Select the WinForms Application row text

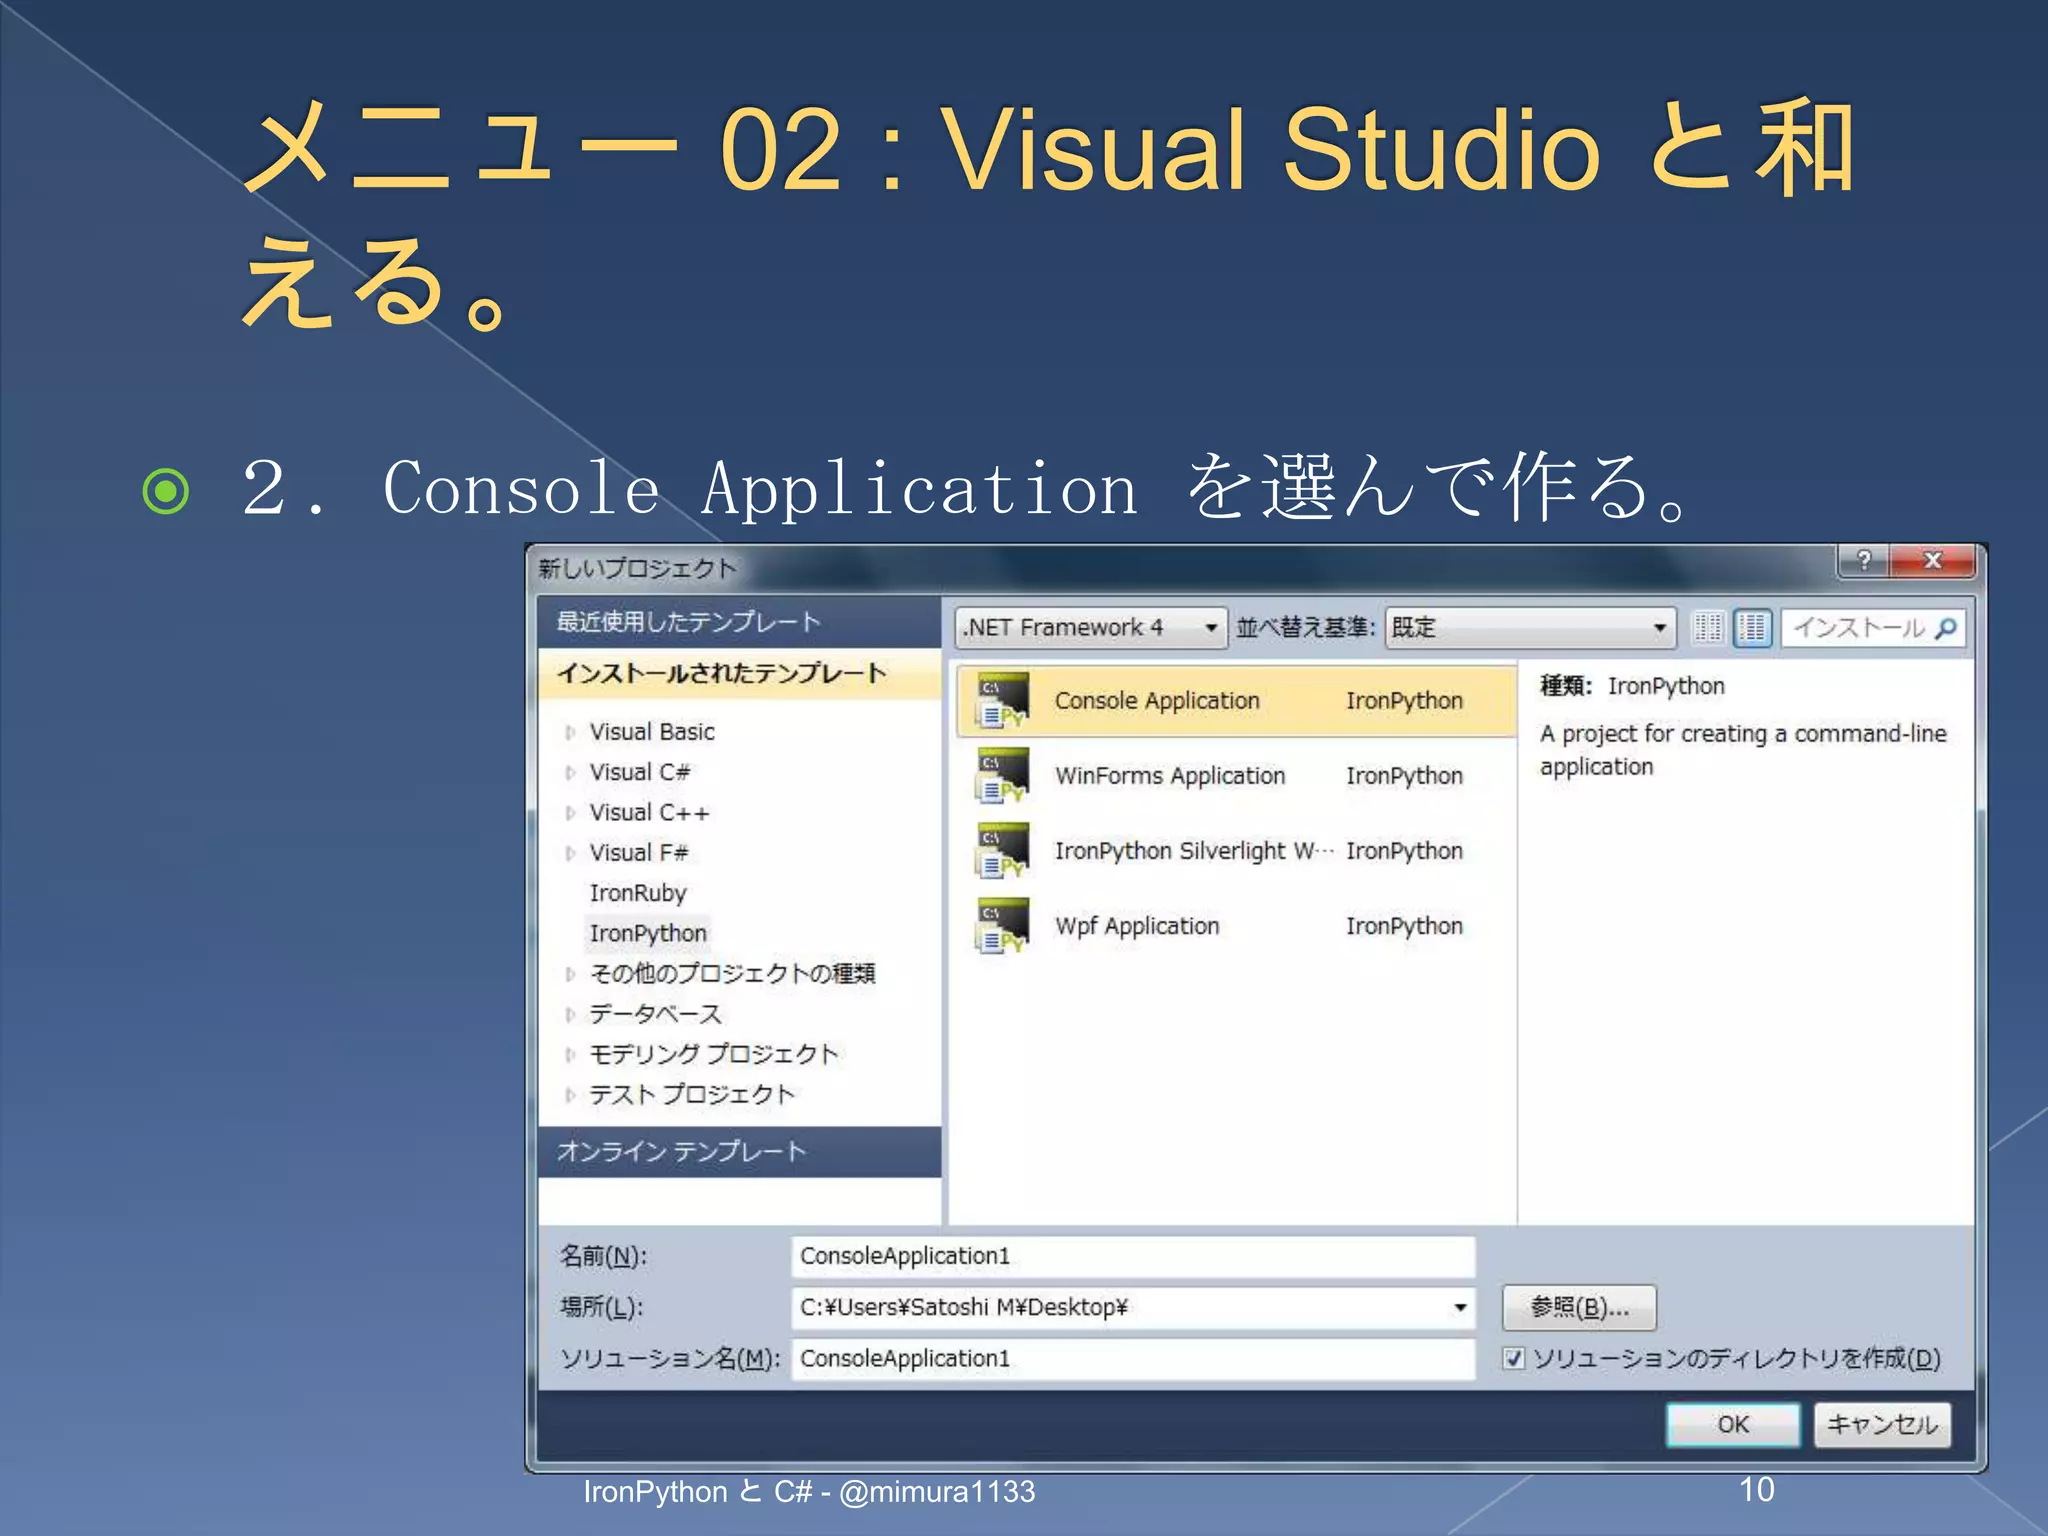(1170, 776)
